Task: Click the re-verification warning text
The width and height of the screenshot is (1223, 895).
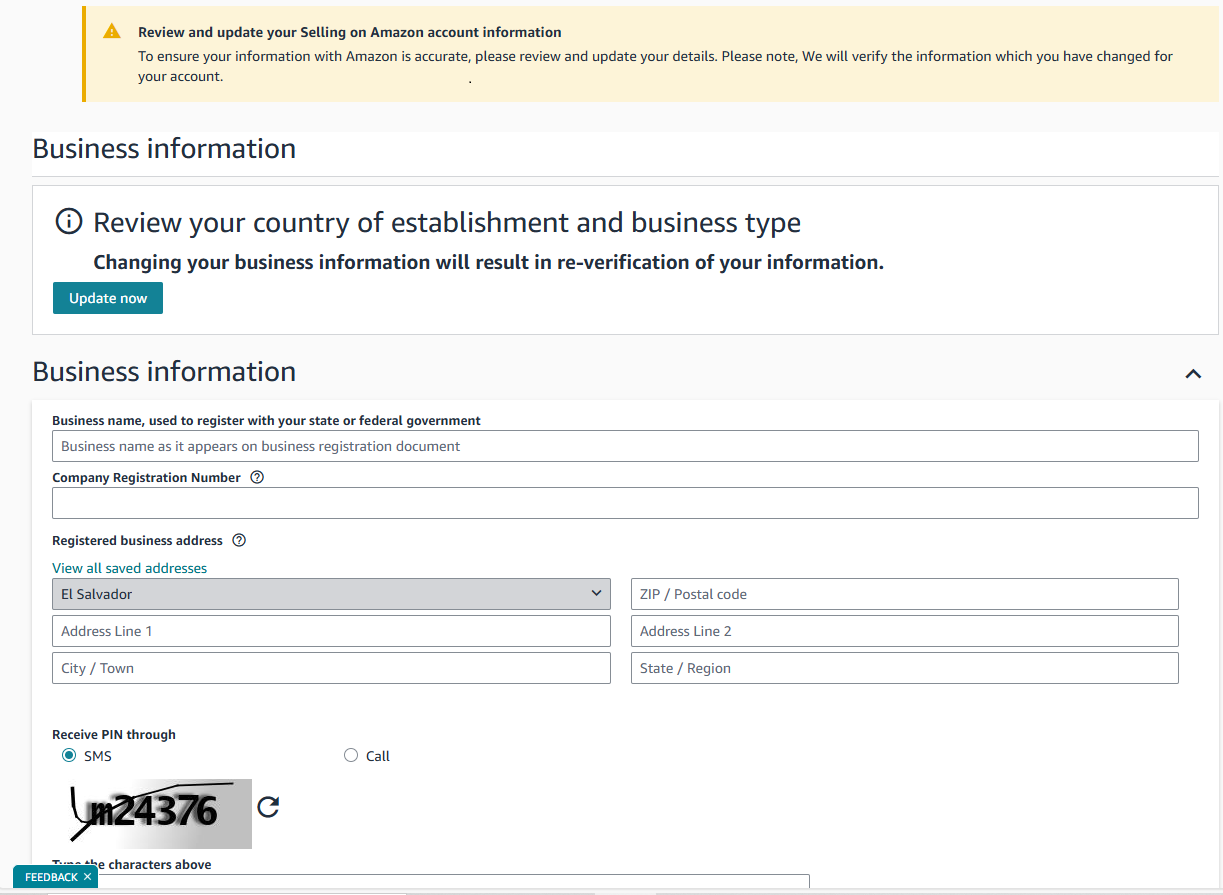Action: 488,262
